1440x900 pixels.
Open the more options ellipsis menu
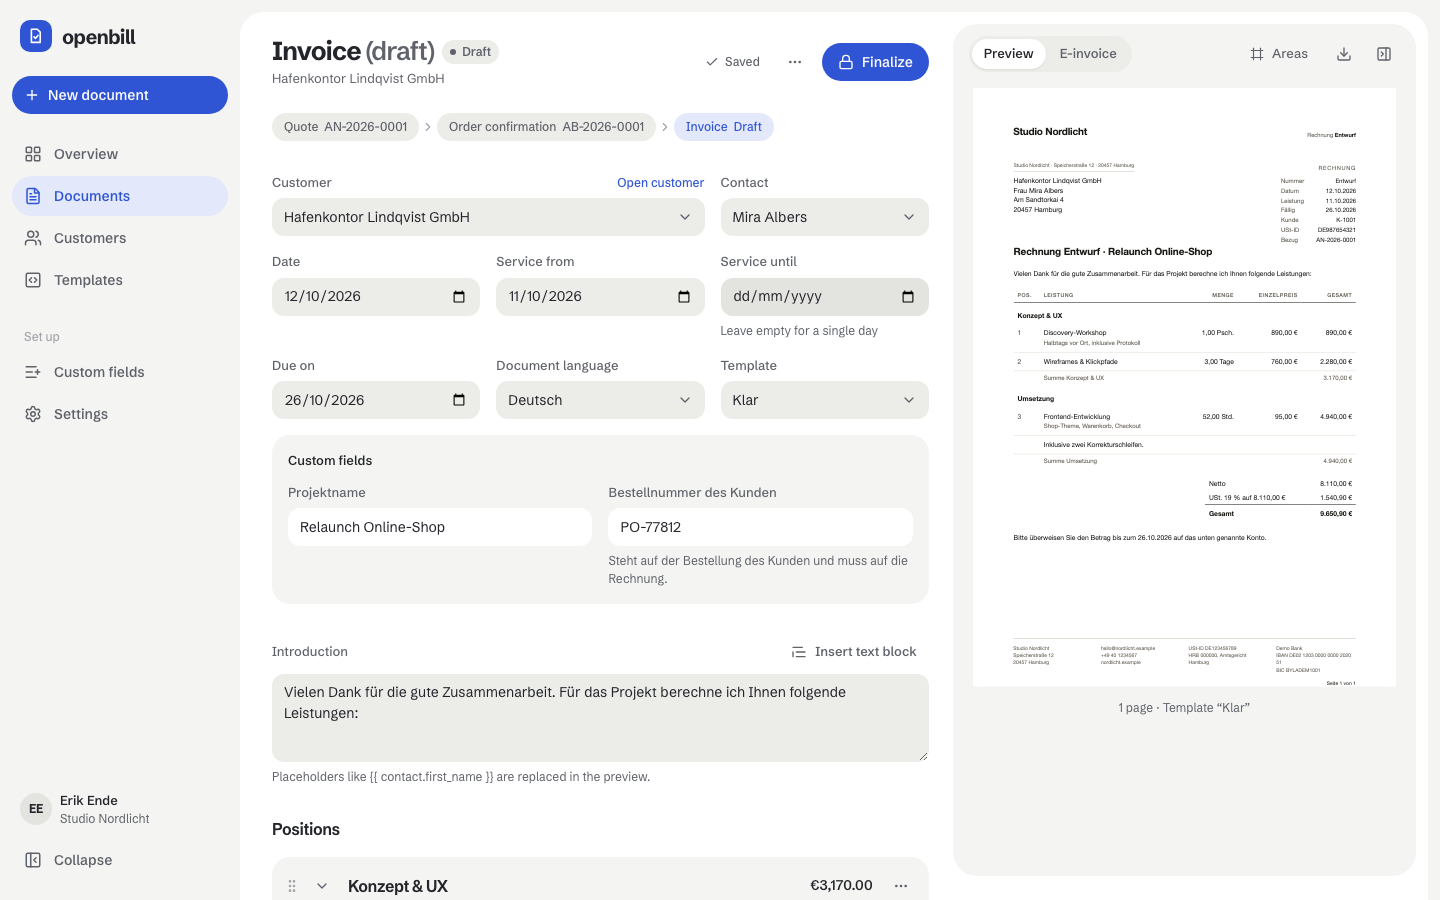point(795,62)
